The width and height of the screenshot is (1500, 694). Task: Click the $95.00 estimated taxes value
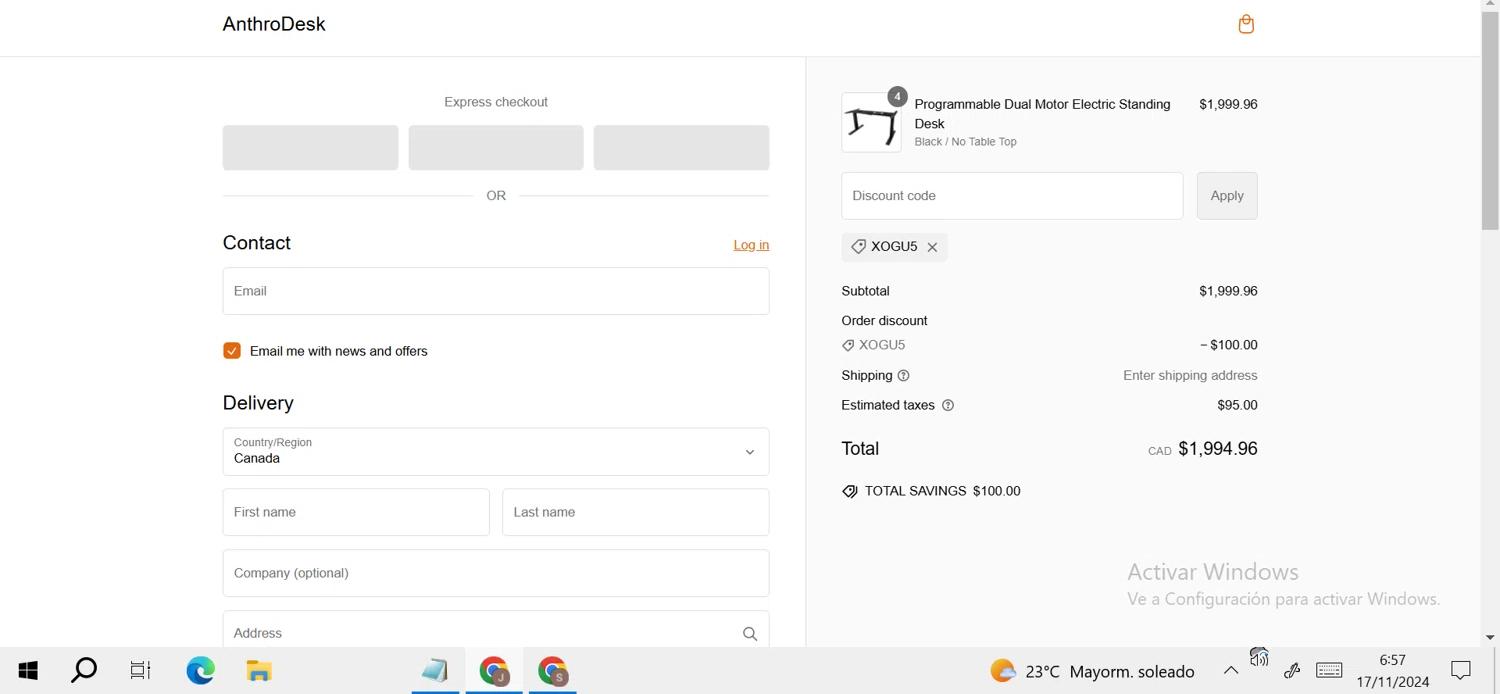[1237, 405]
